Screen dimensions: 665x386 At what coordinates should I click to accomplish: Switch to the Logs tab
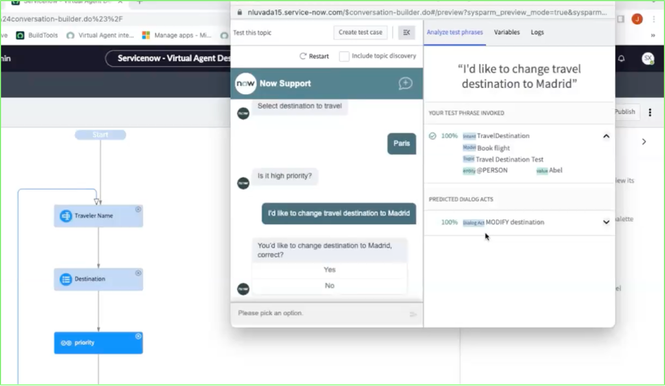537,32
